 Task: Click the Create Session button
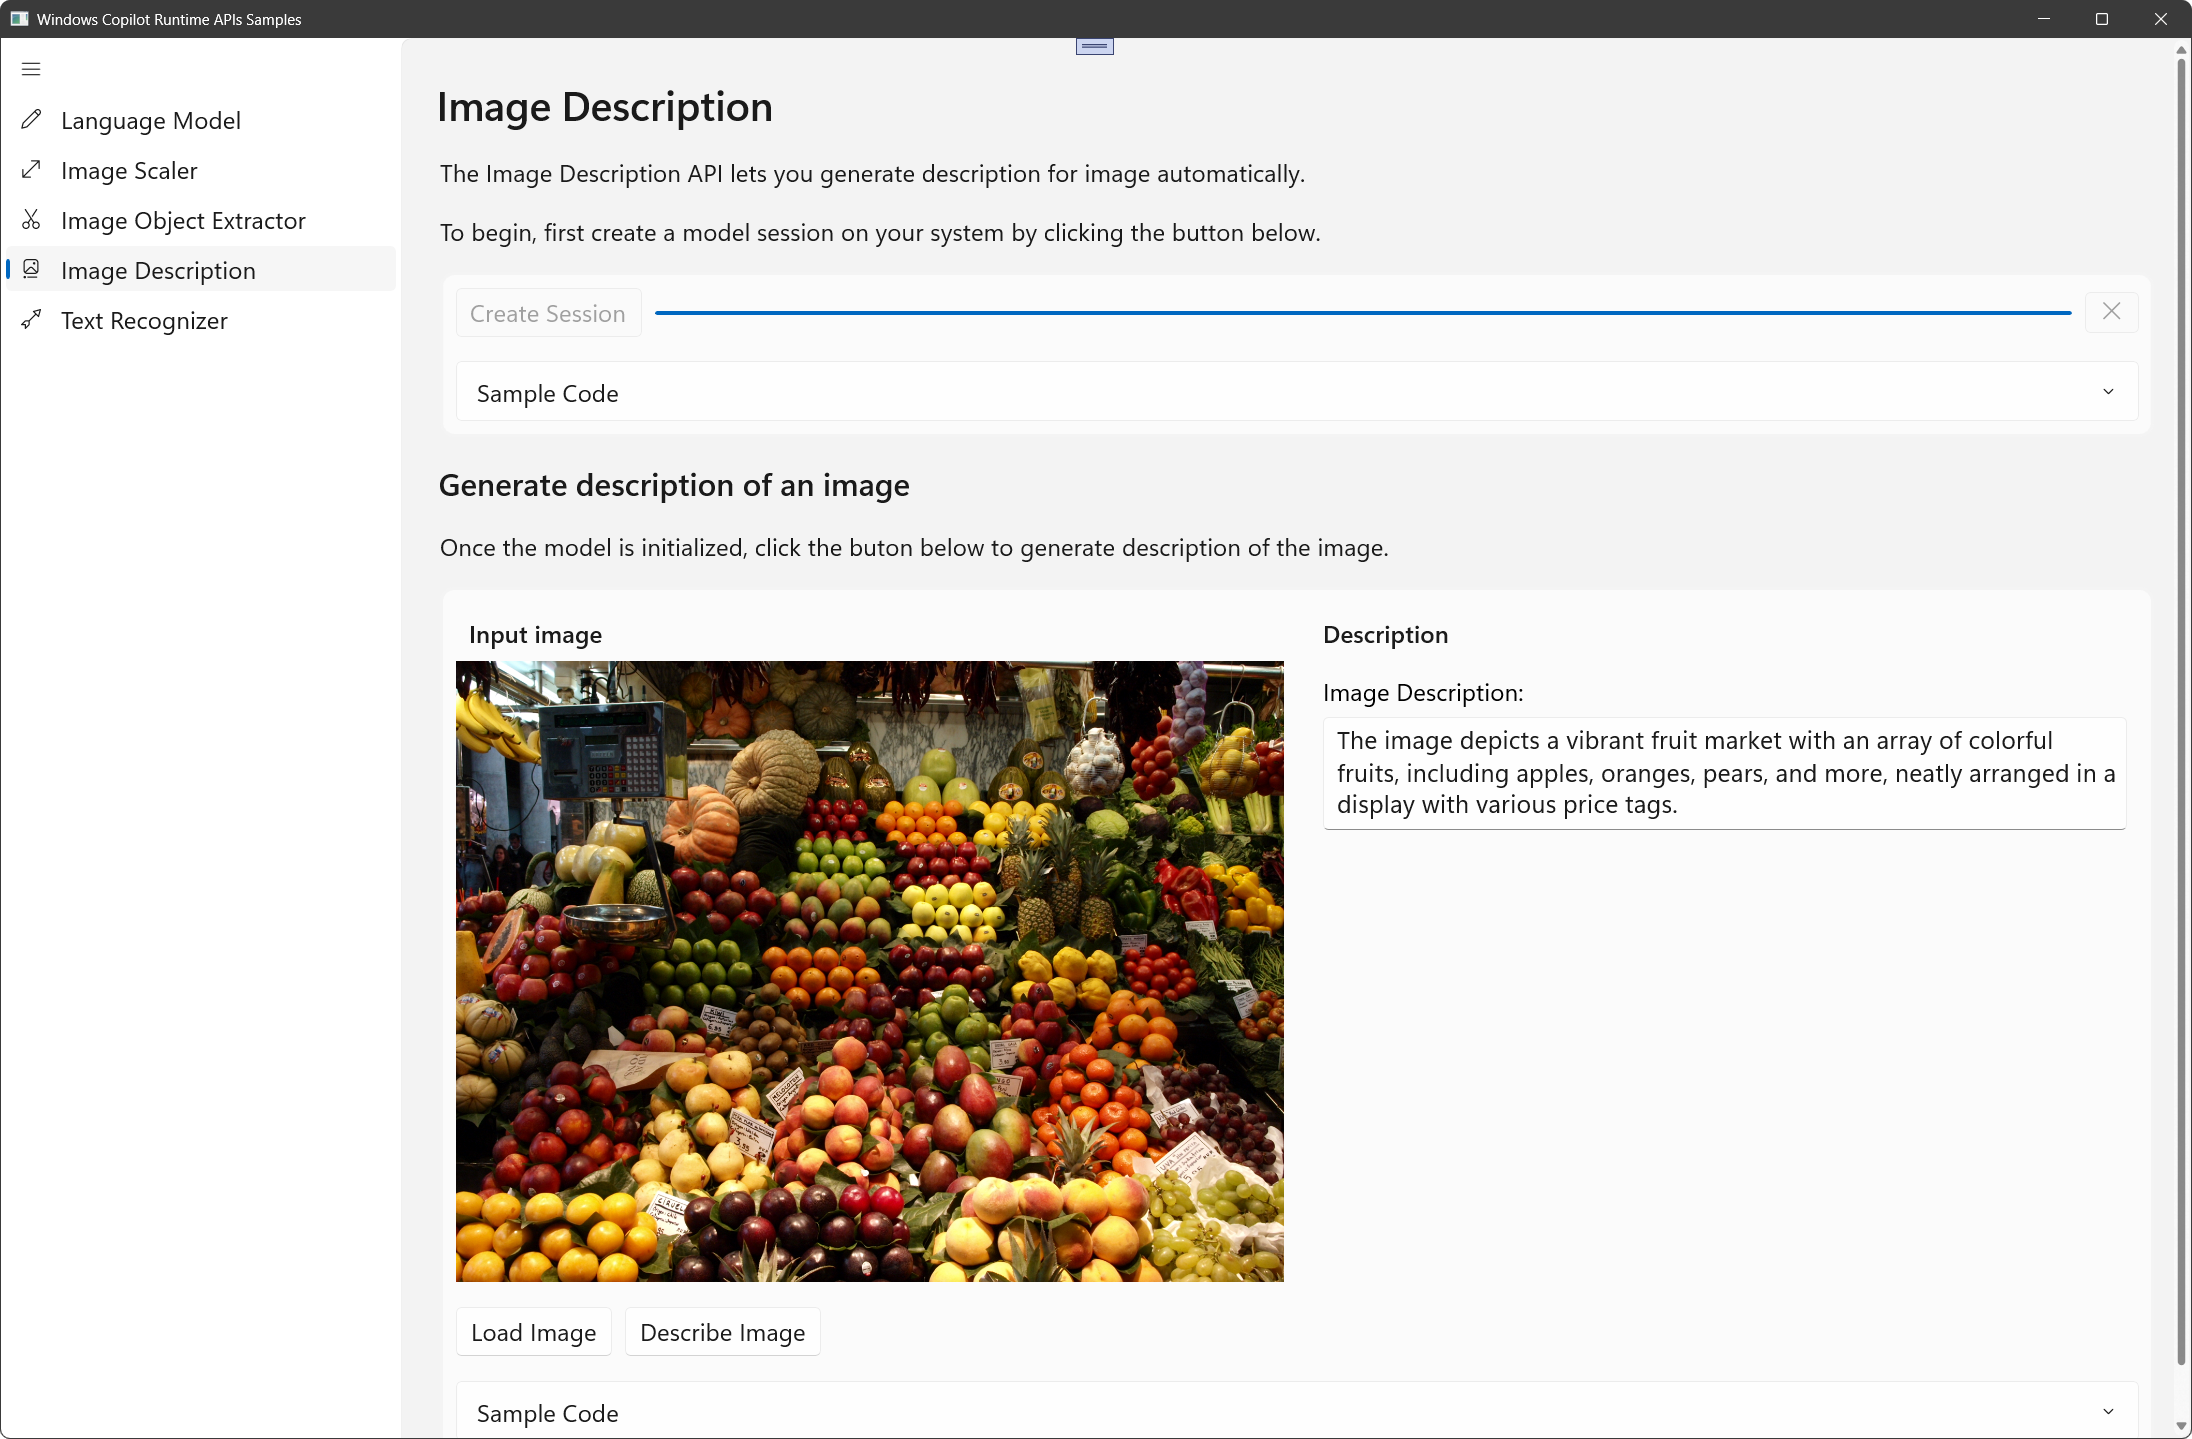(x=548, y=313)
